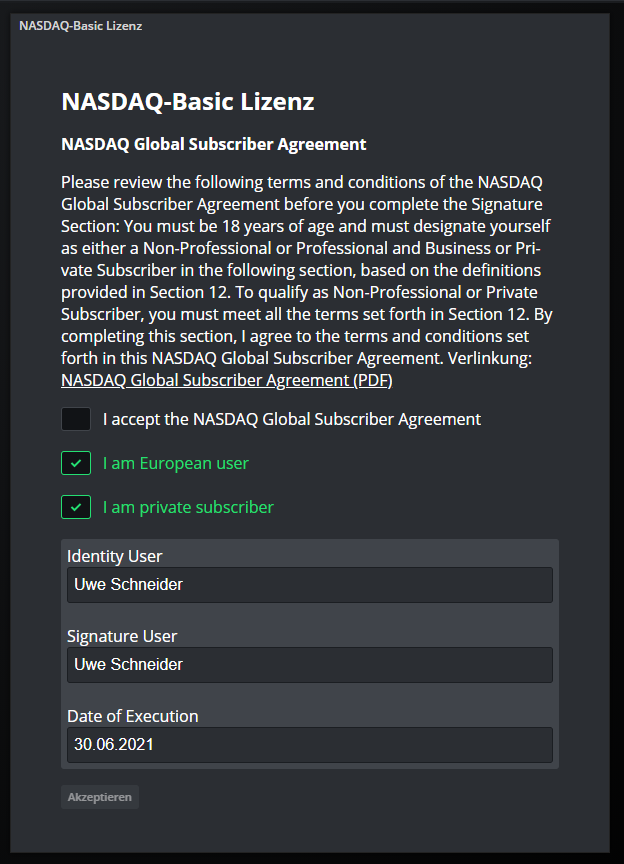Screen dimensions: 624x864
Task: Click the large 'NASDAQ-Basic Lizenz' heading
Action: tap(188, 101)
